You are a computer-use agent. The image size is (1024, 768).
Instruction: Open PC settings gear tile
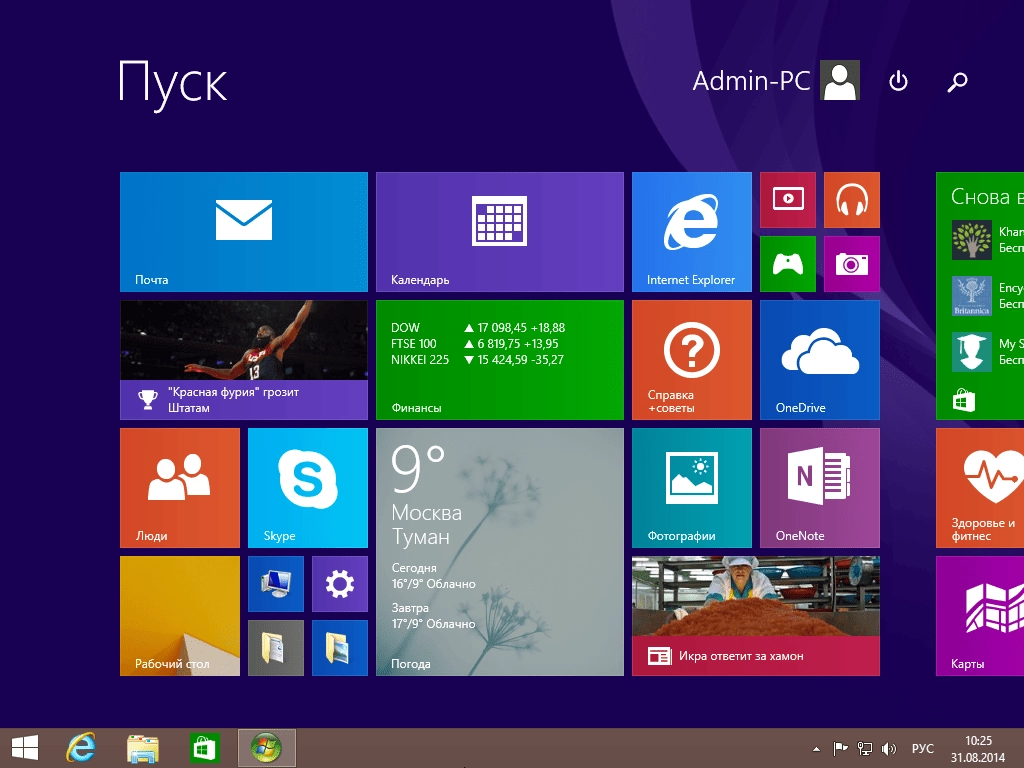coord(340,584)
